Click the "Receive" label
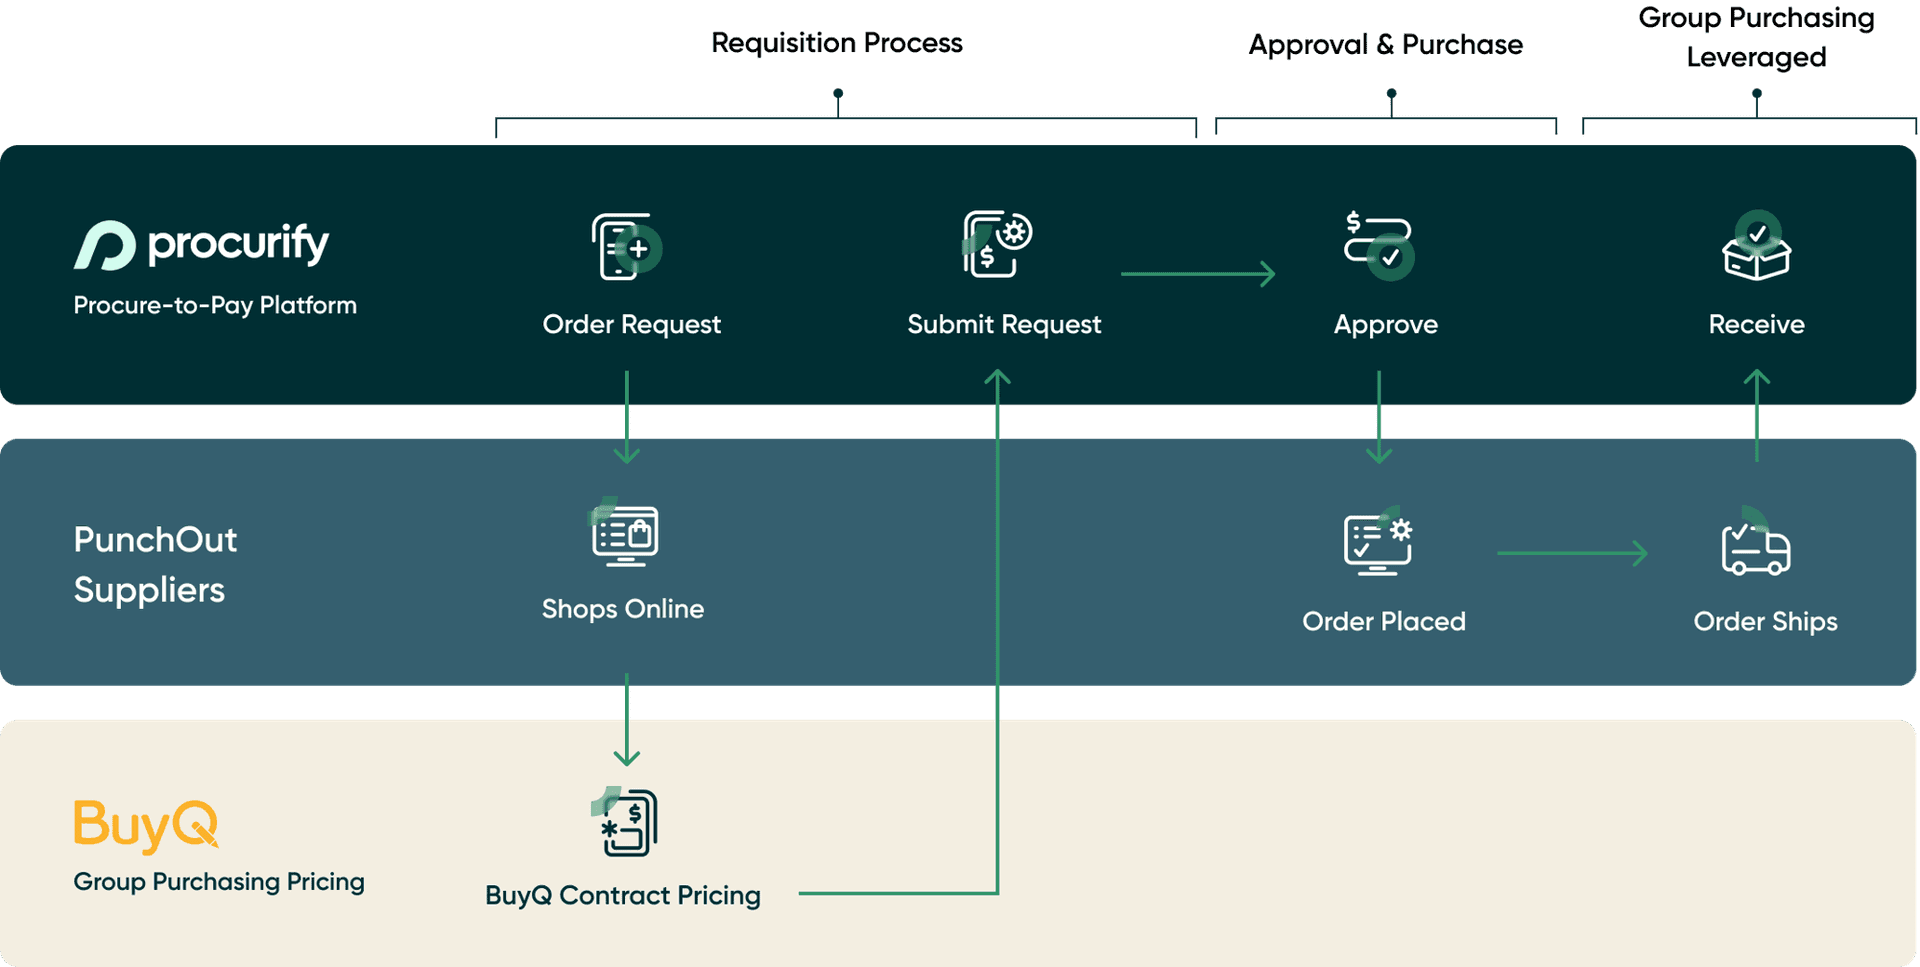This screenshot has width=1920, height=967. point(1756,324)
